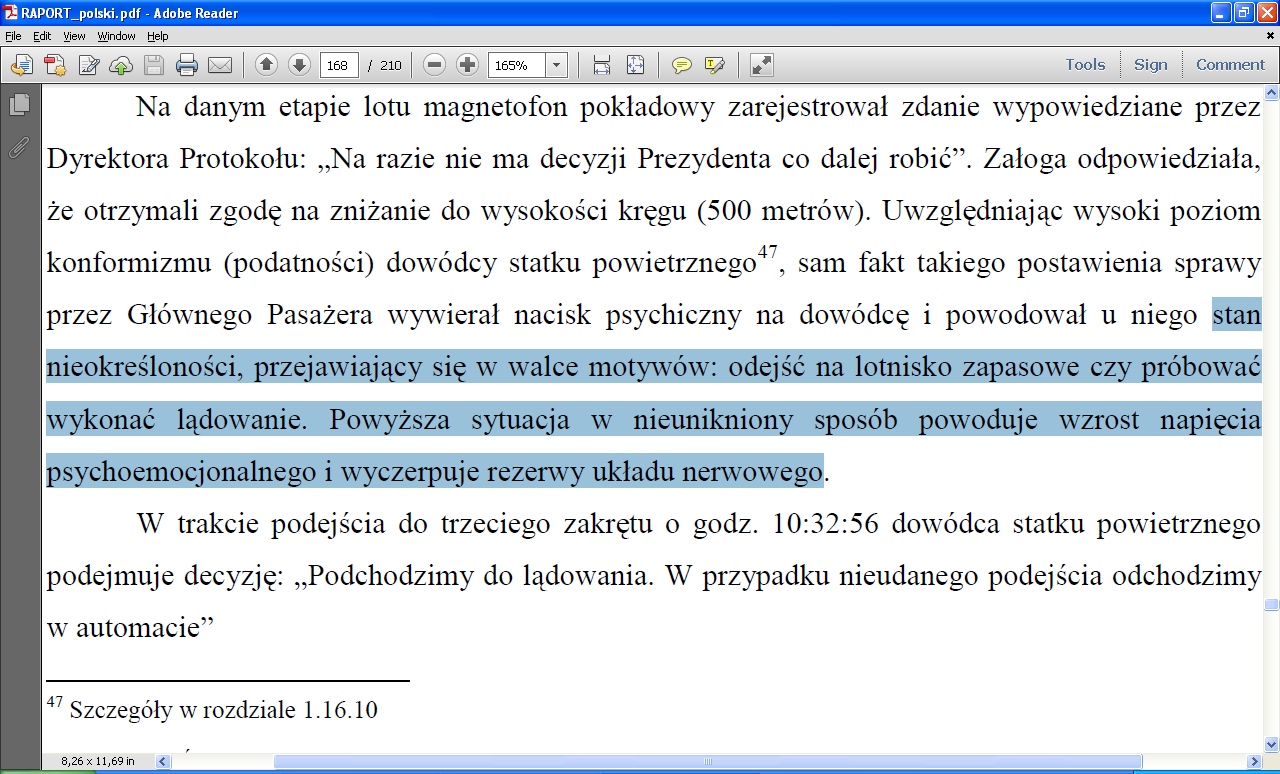Click the upload to cloud icon

click(121, 65)
